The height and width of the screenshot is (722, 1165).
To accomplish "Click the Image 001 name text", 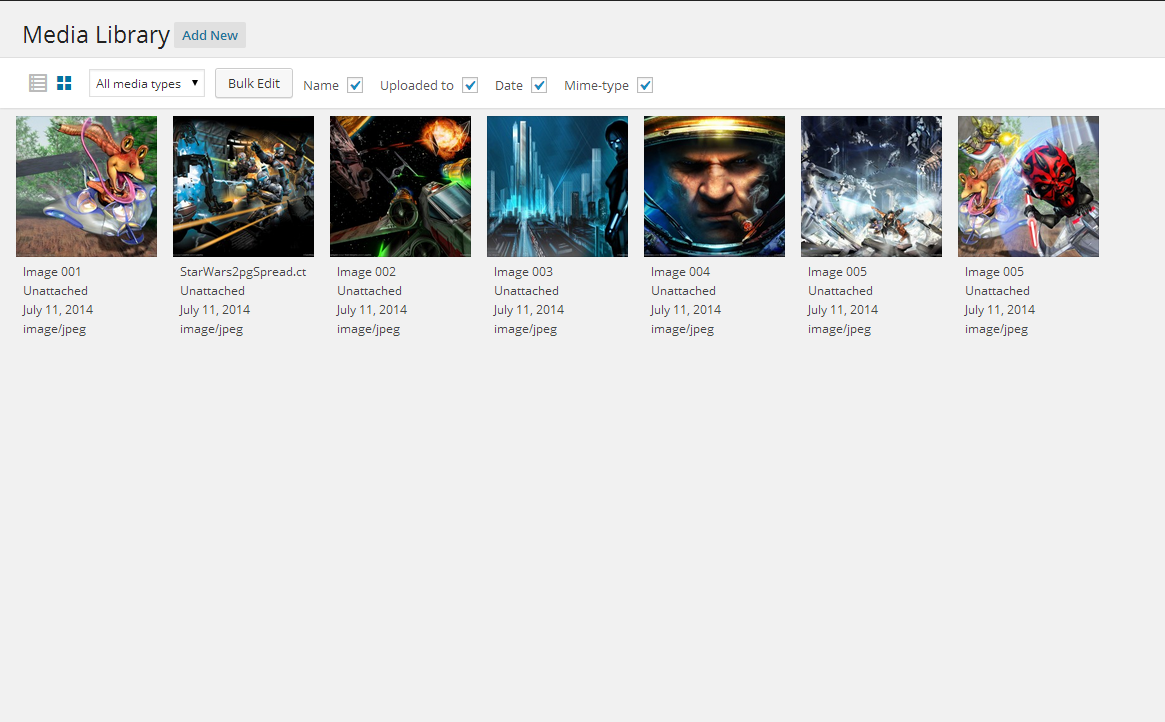I will [52, 272].
